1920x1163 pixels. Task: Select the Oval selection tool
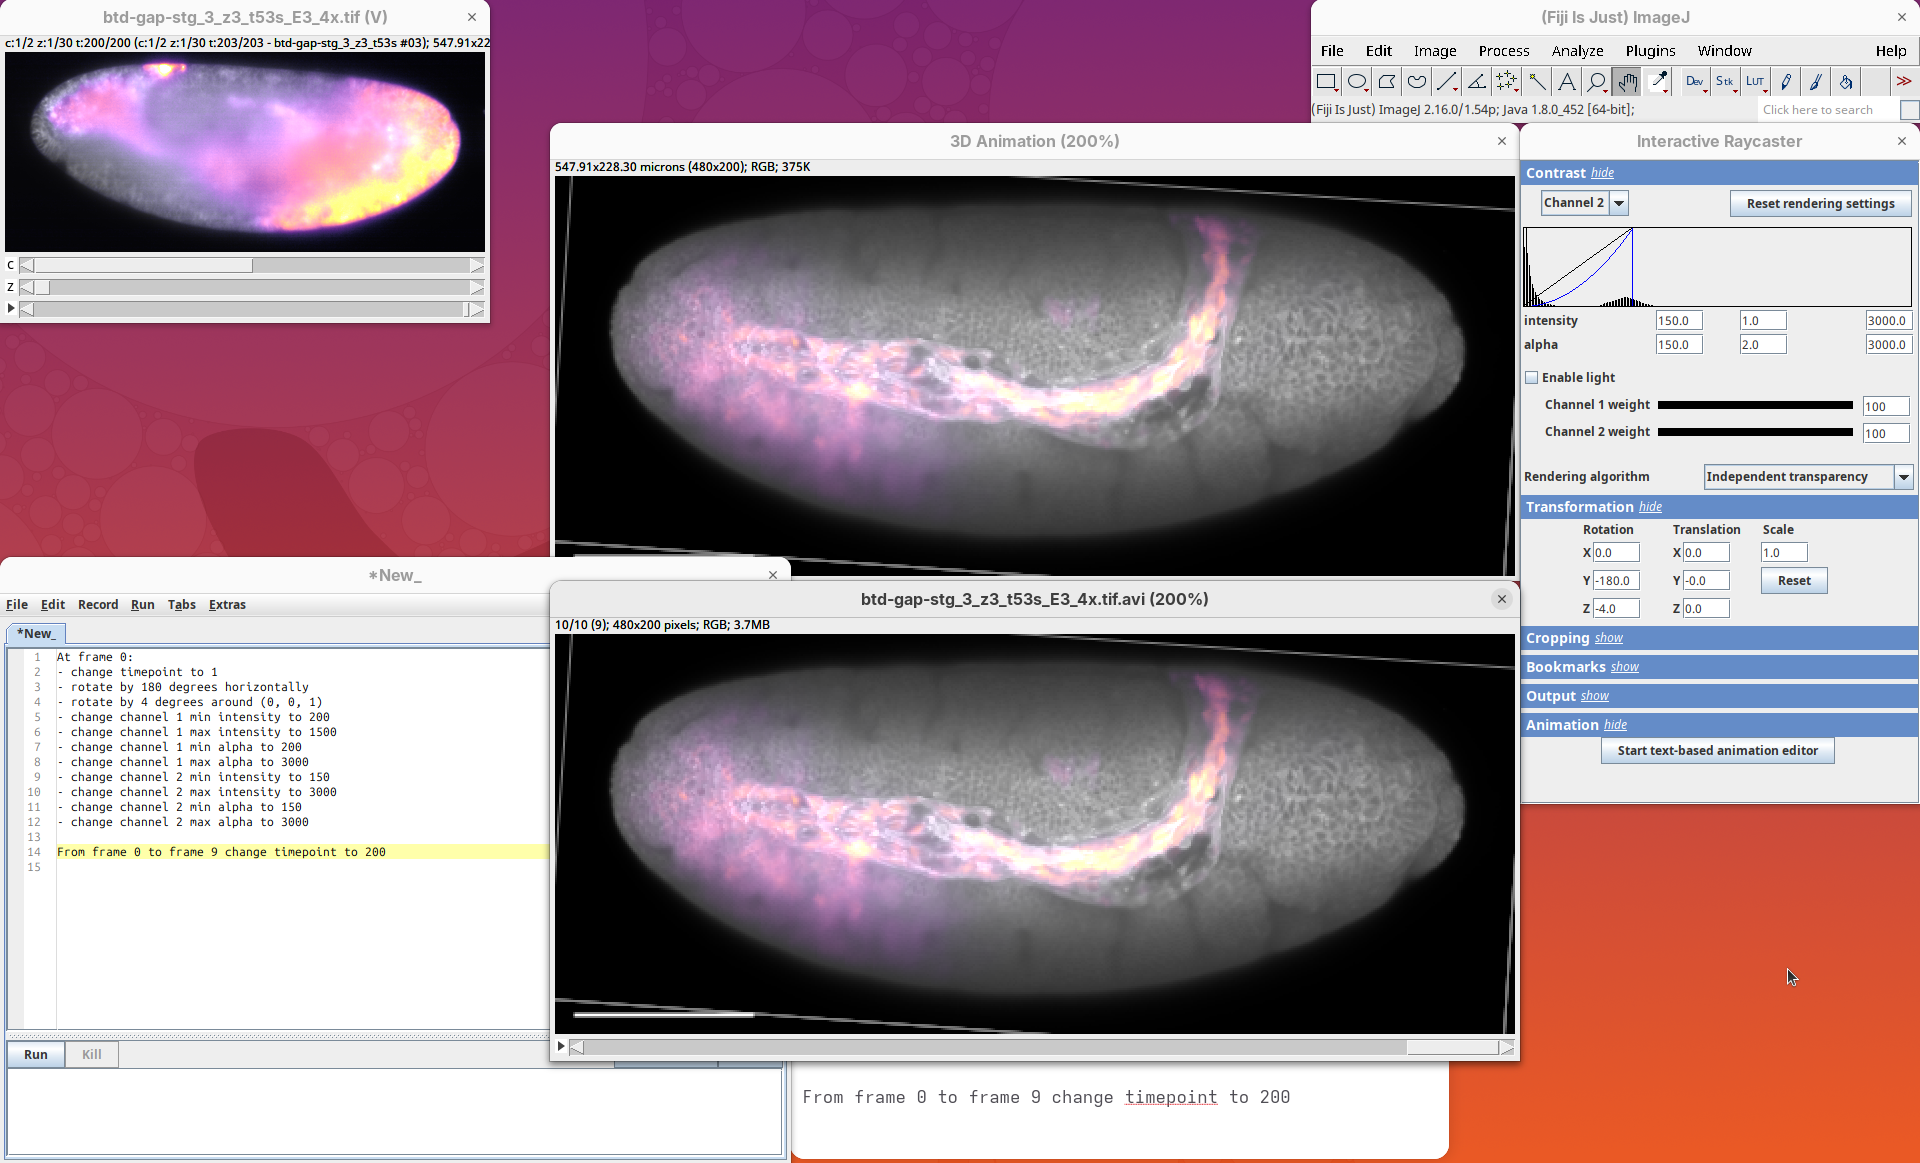[1357, 82]
